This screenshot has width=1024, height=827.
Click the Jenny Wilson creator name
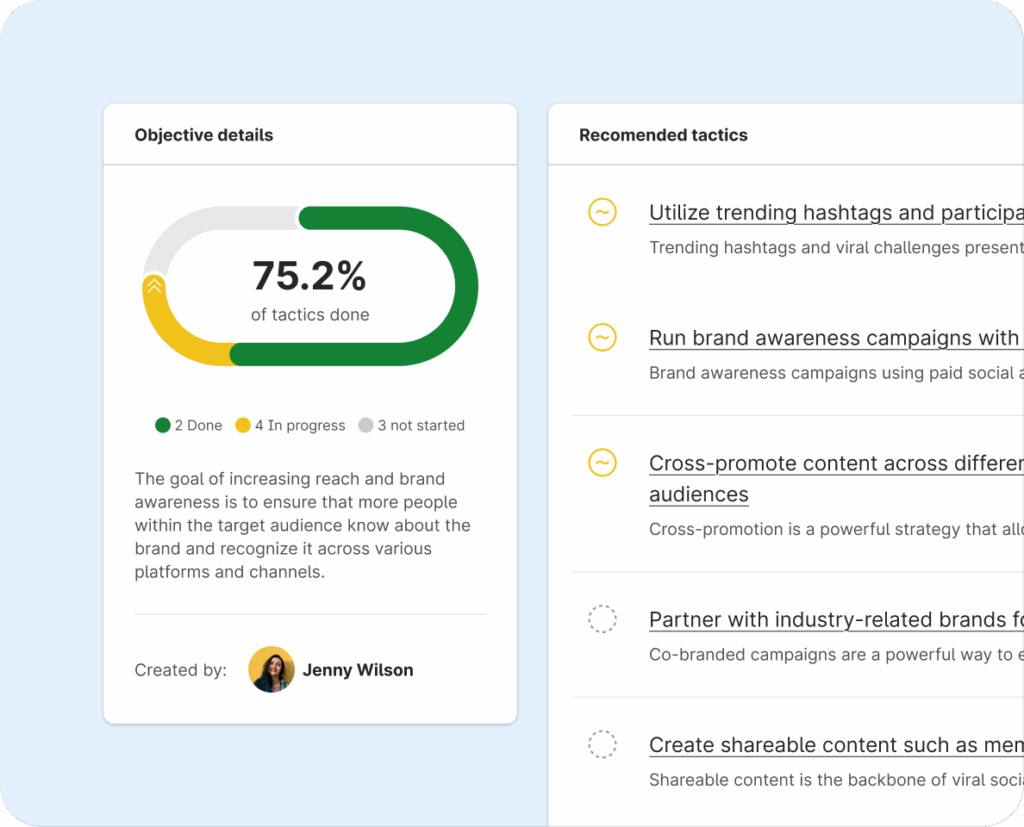[358, 670]
